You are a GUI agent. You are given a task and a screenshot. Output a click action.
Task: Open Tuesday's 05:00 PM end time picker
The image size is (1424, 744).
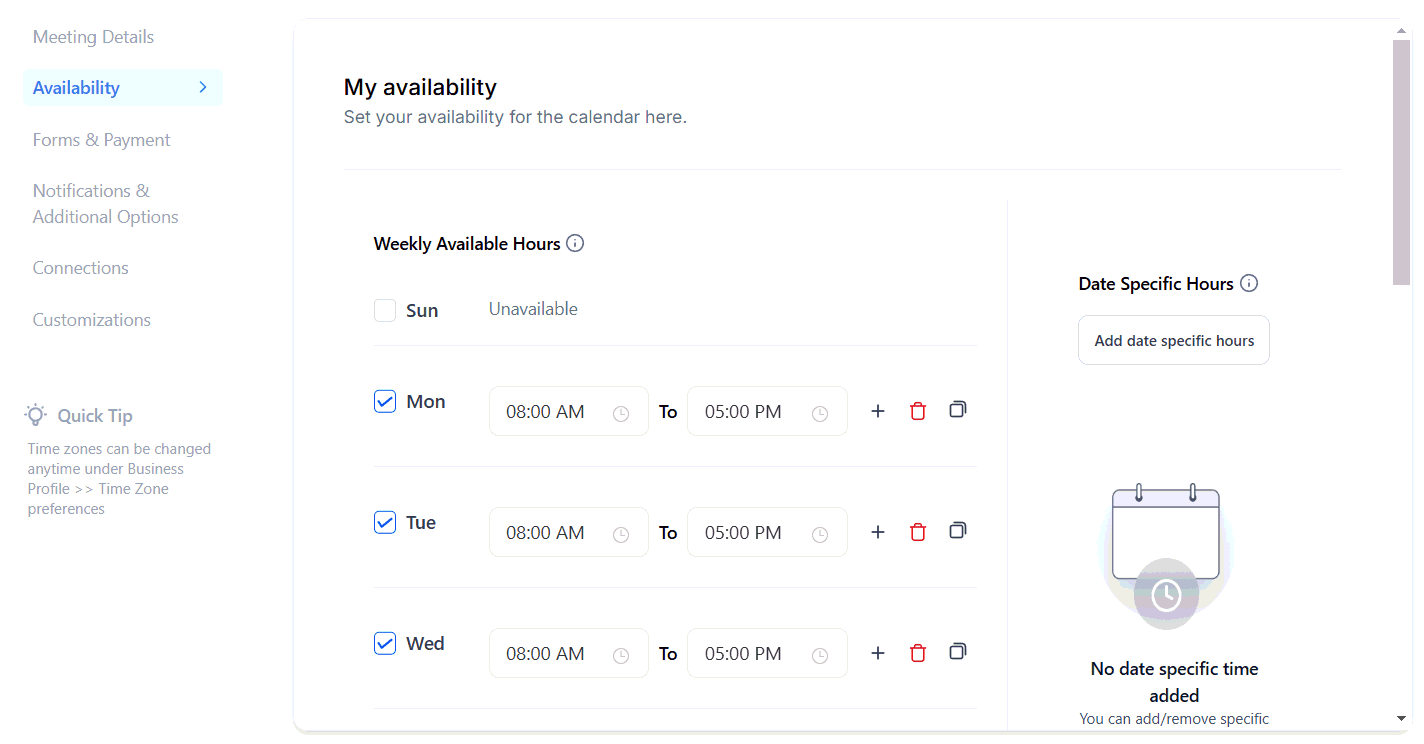[x=767, y=532]
